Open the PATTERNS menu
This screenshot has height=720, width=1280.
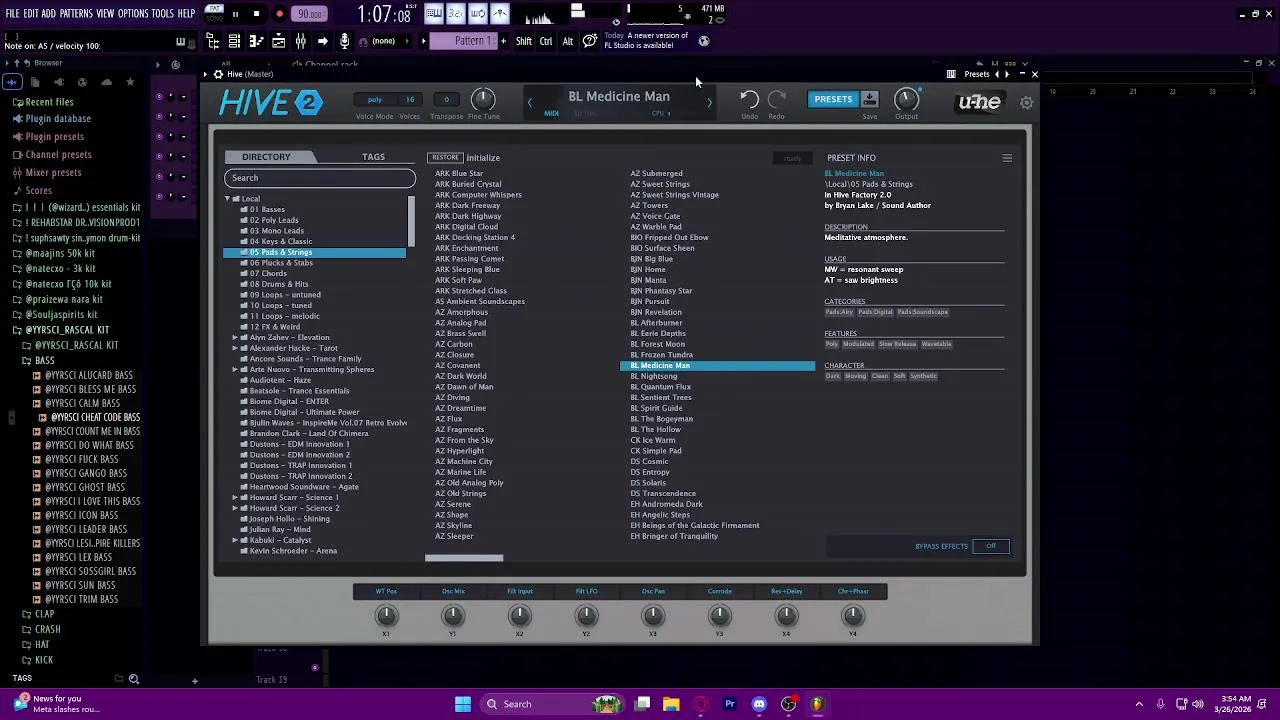pos(76,13)
